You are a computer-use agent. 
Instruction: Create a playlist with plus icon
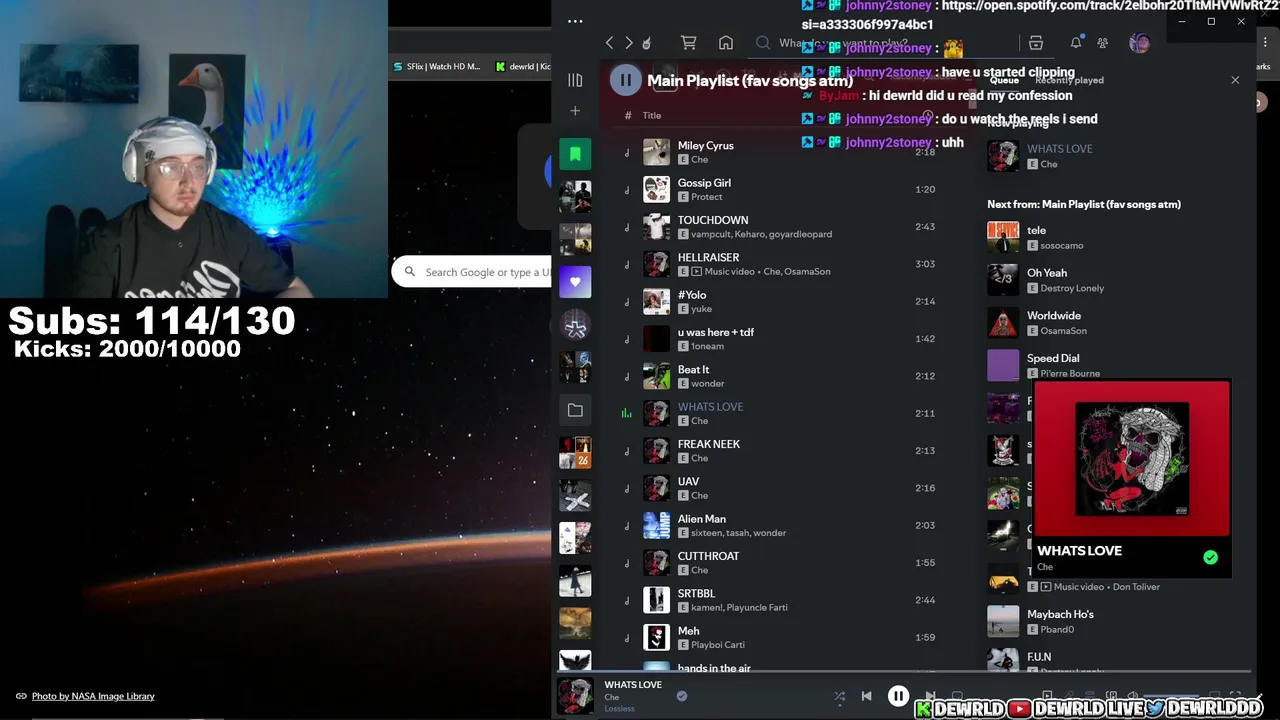pos(575,111)
